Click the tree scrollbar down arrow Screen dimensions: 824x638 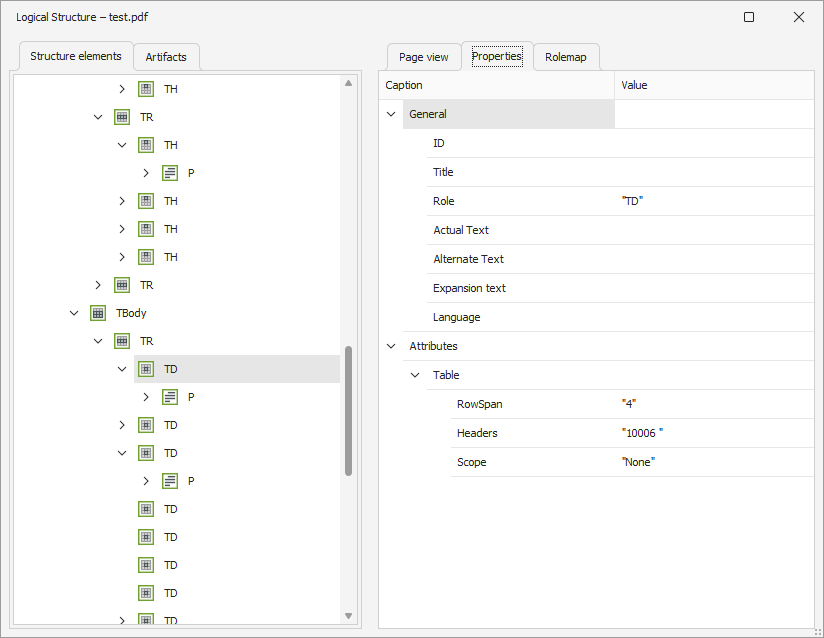349,616
